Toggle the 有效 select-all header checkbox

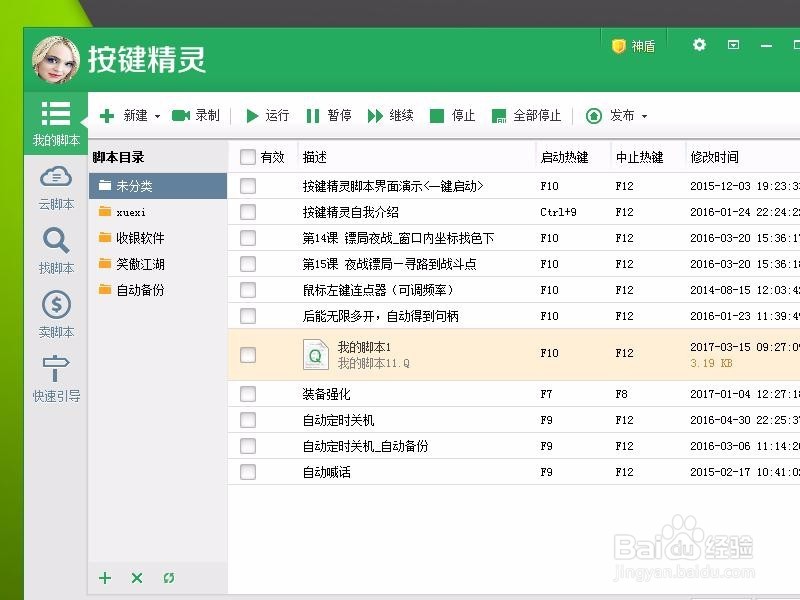[247, 157]
